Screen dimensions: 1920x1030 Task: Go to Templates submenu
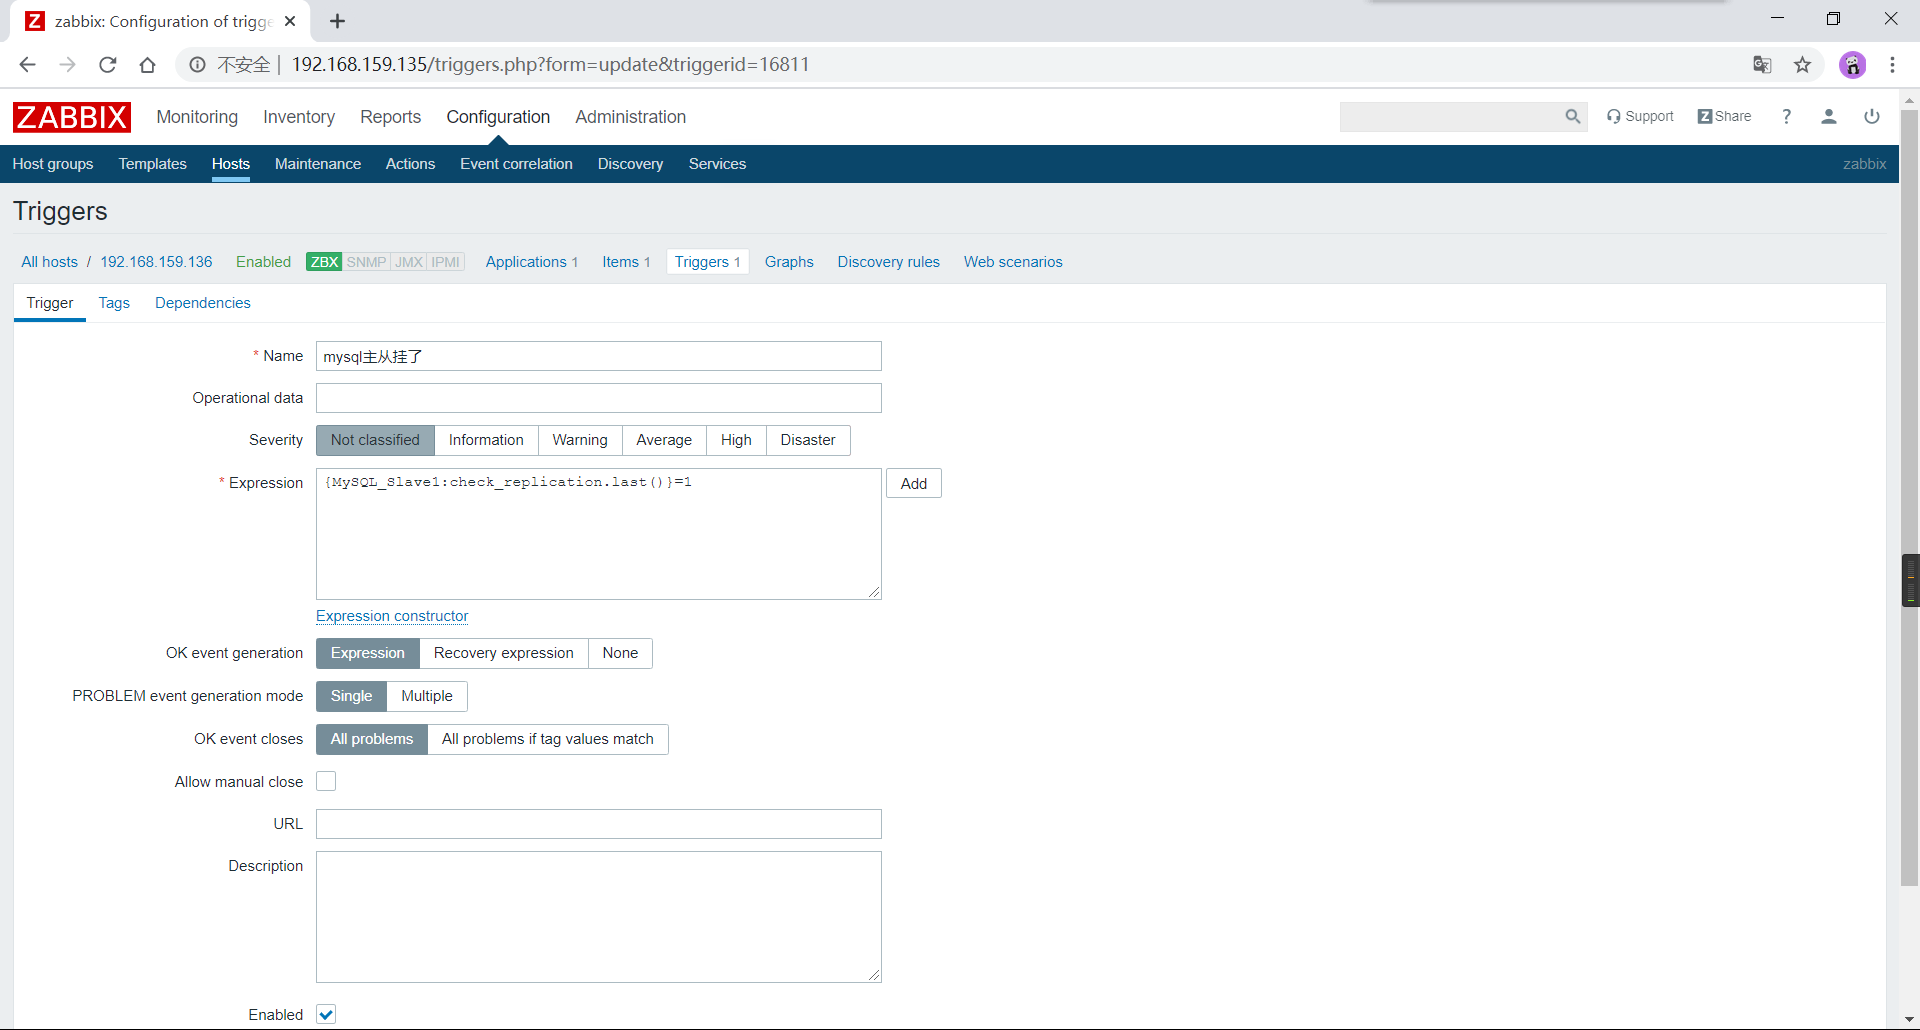pos(152,164)
